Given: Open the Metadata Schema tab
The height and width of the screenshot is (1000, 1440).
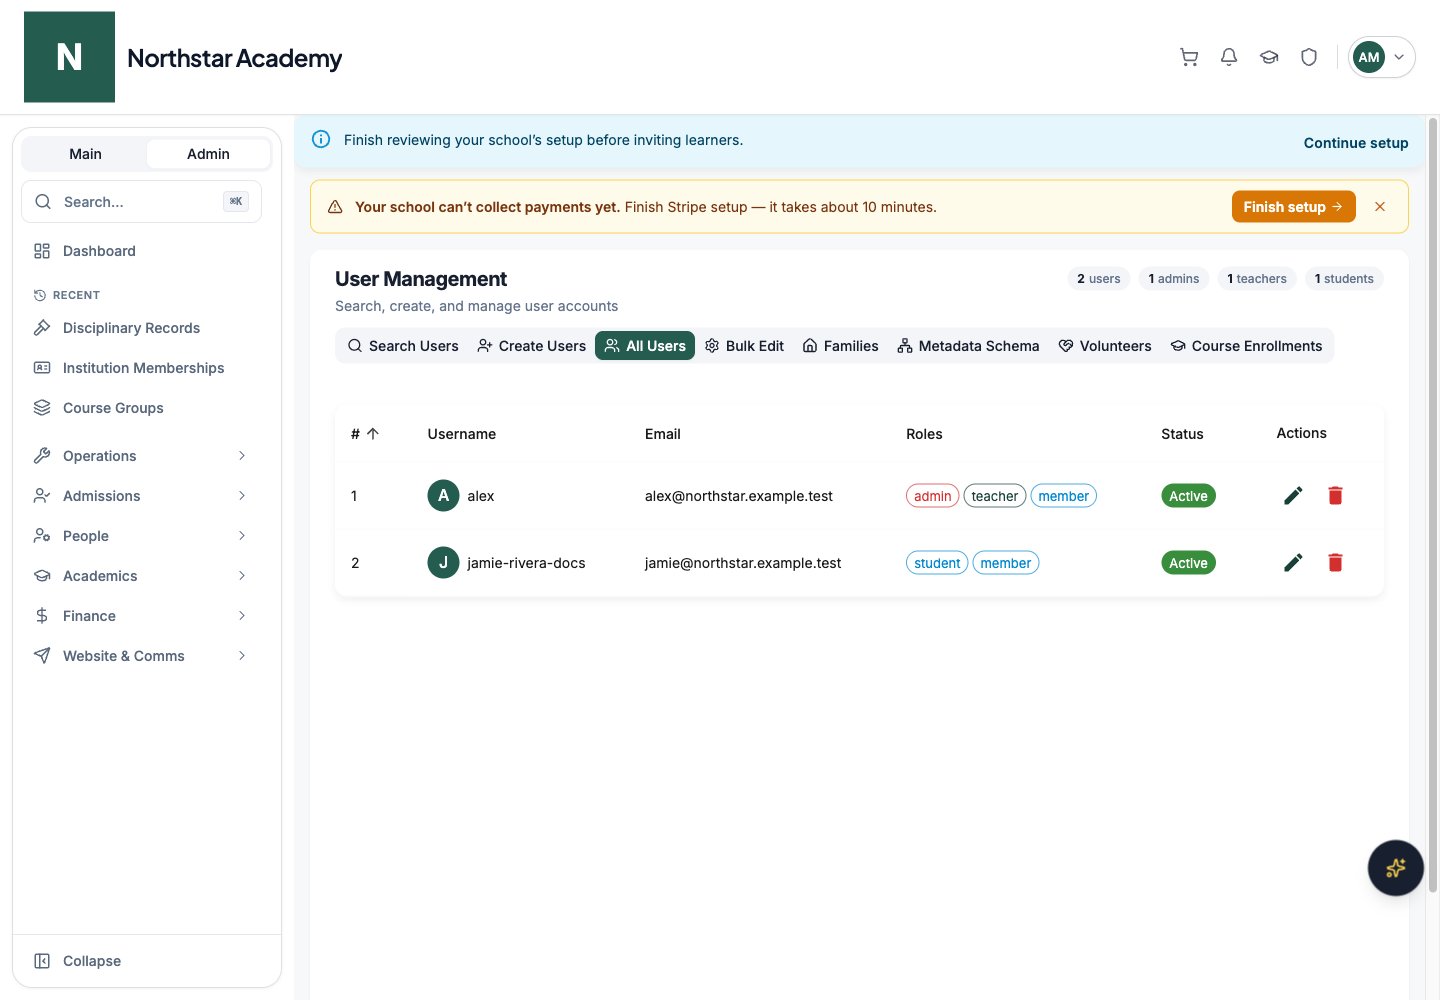Looking at the screenshot, I should pyautogui.click(x=968, y=346).
